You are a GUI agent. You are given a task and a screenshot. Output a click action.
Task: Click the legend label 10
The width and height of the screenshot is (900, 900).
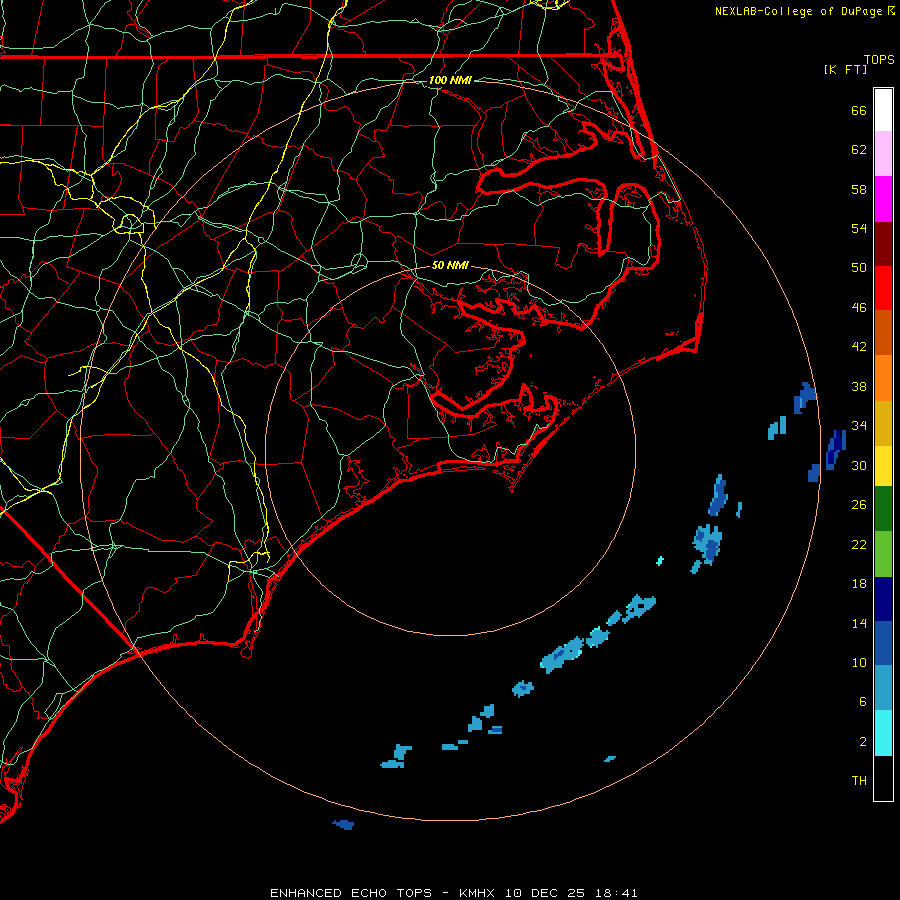coord(859,663)
